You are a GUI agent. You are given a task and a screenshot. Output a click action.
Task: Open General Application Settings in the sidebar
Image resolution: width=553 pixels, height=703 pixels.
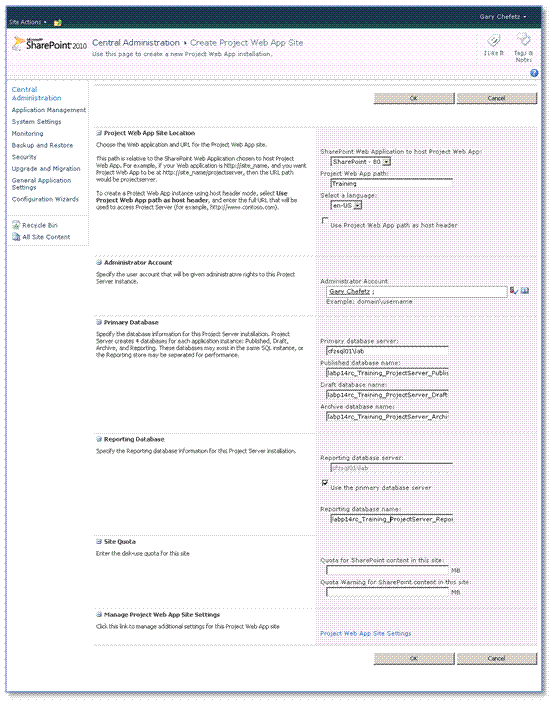[x=41, y=184]
